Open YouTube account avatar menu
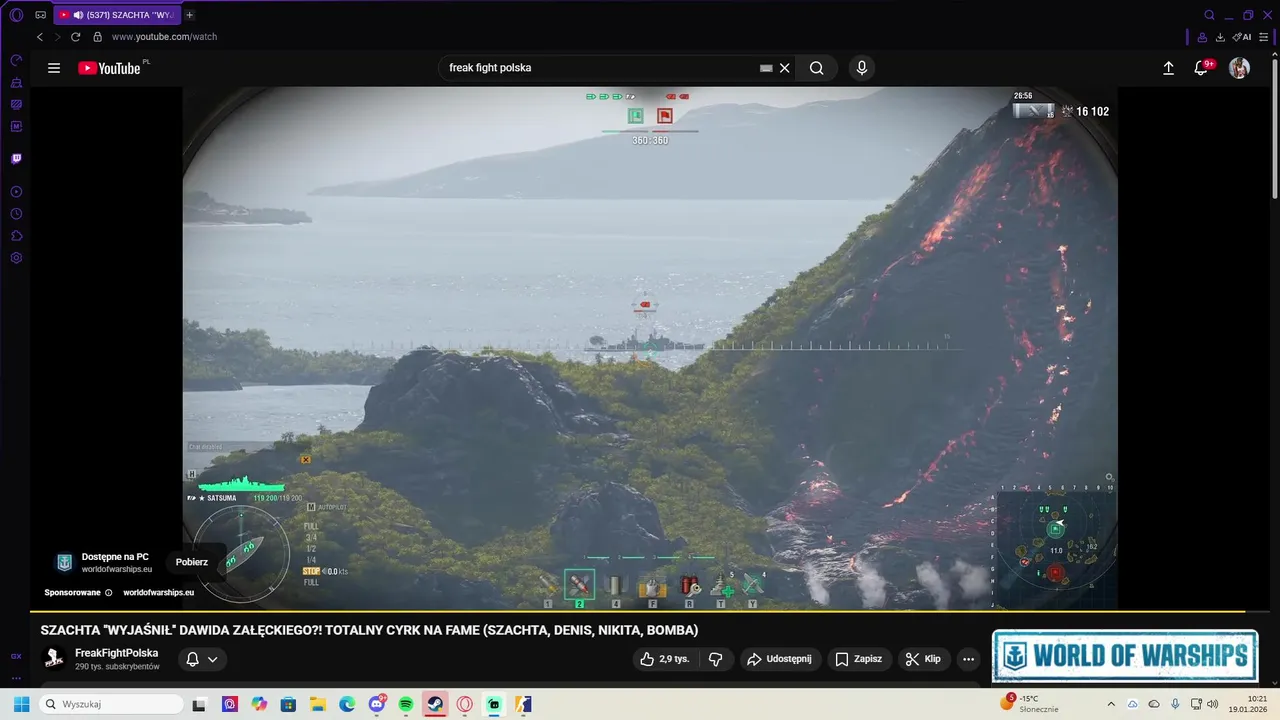 pos(1239,68)
